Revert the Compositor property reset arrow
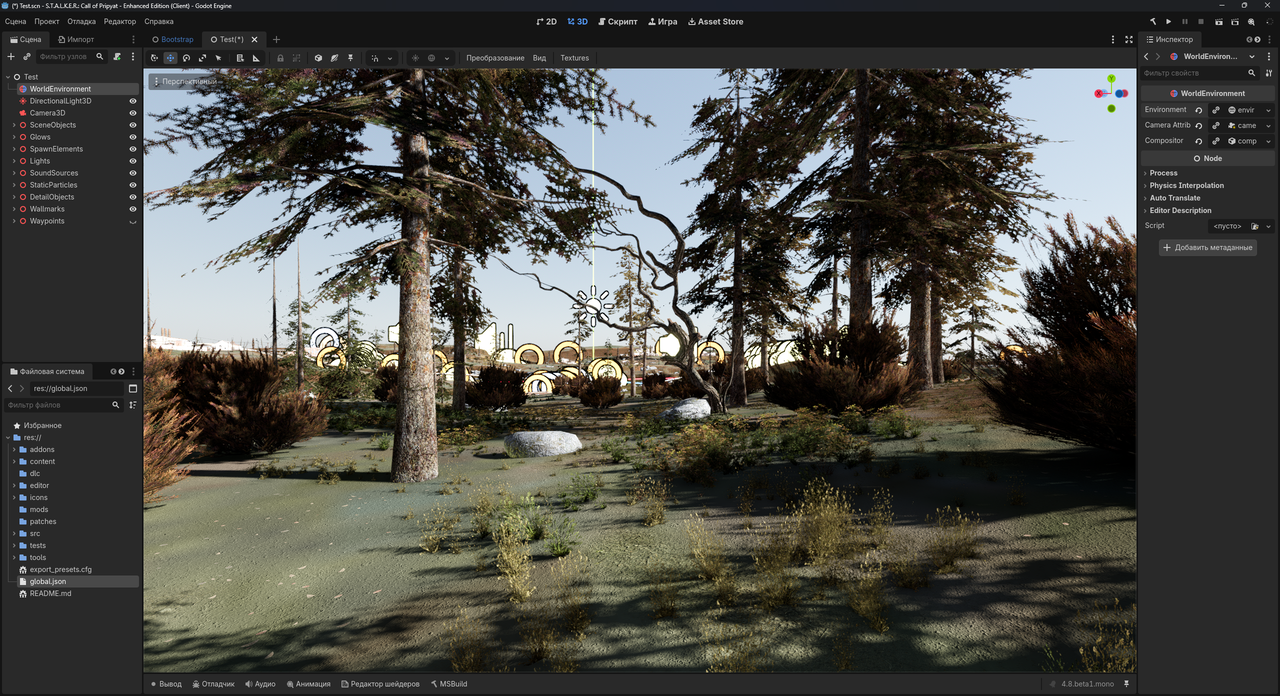Screen dimensions: 1280x696 coord(1199,141)
